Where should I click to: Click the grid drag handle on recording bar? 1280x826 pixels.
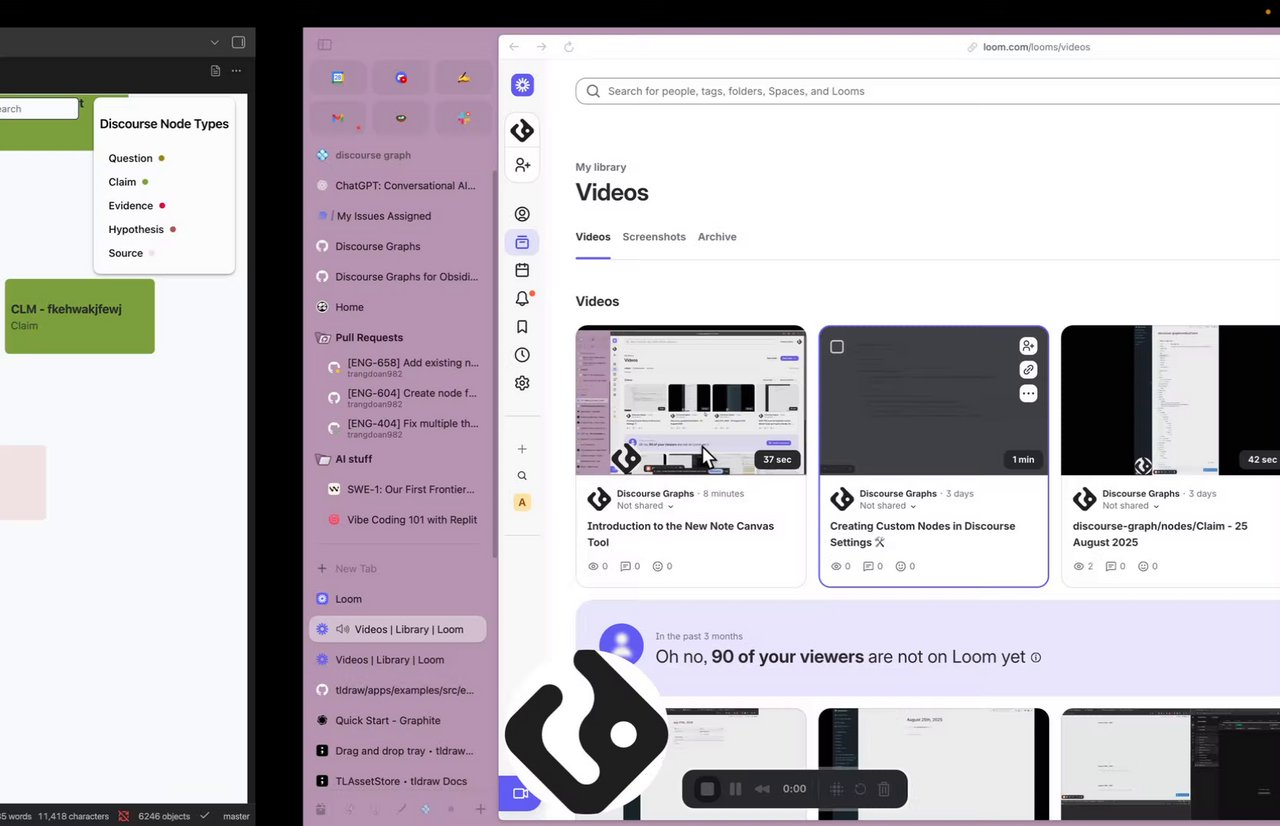point(837,789)
